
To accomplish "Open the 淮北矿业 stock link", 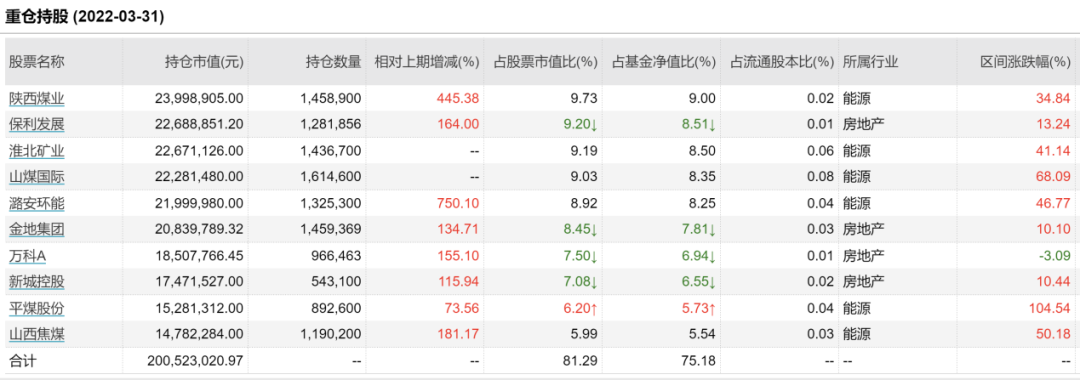I will pos(37,151).
